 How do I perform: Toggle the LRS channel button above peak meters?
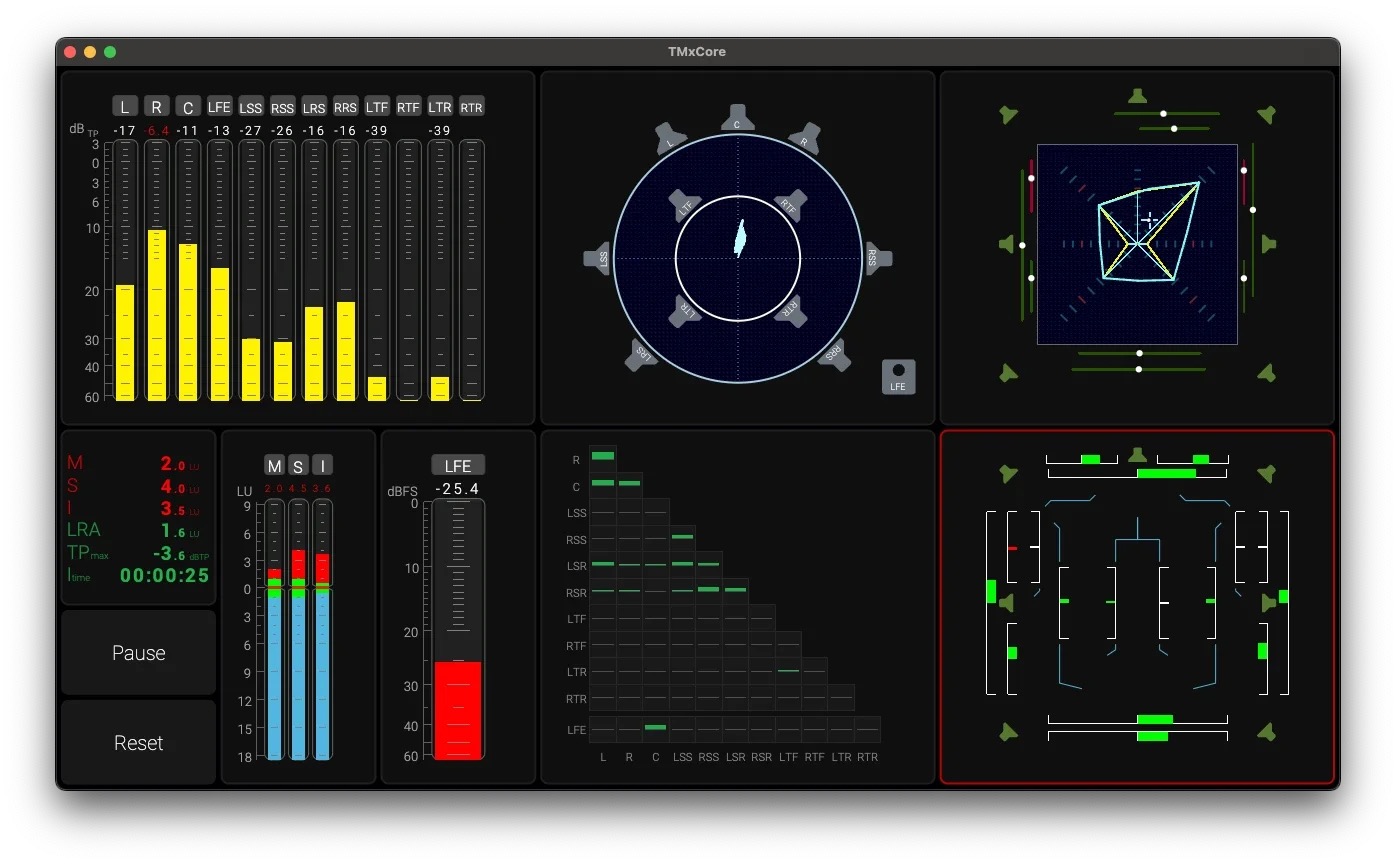click(314, 107)
